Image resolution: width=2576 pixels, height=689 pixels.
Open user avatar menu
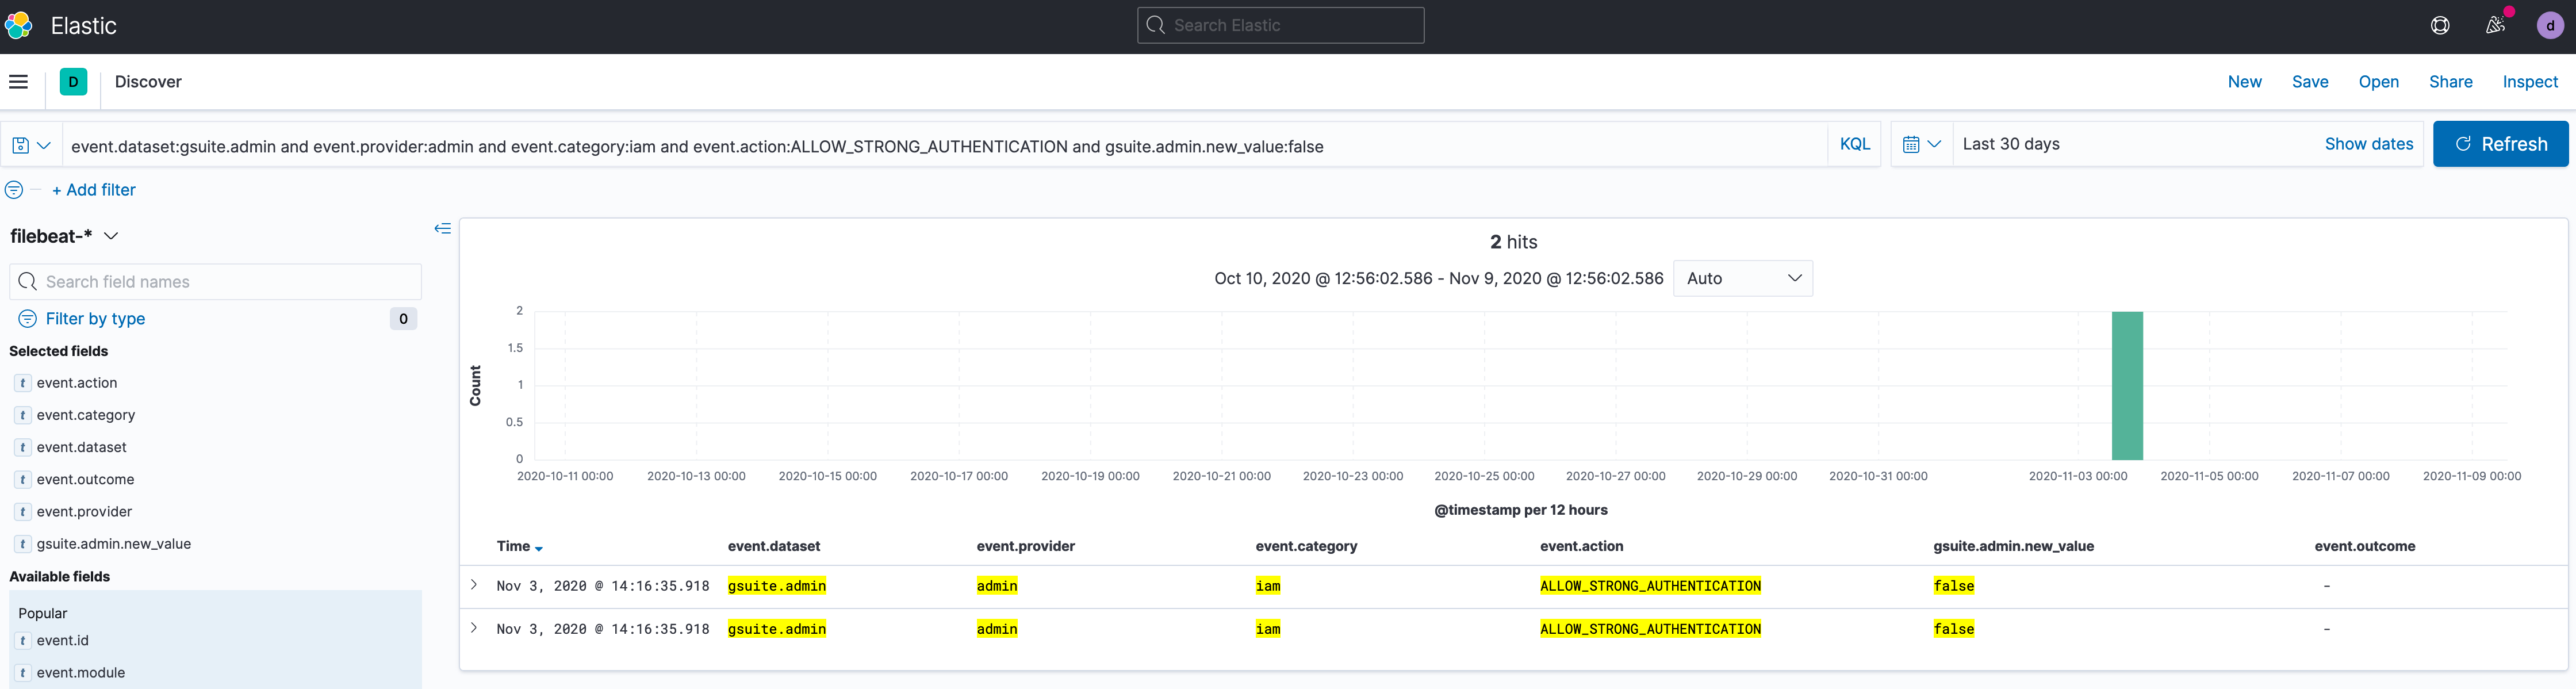(x=2549, y=26)
